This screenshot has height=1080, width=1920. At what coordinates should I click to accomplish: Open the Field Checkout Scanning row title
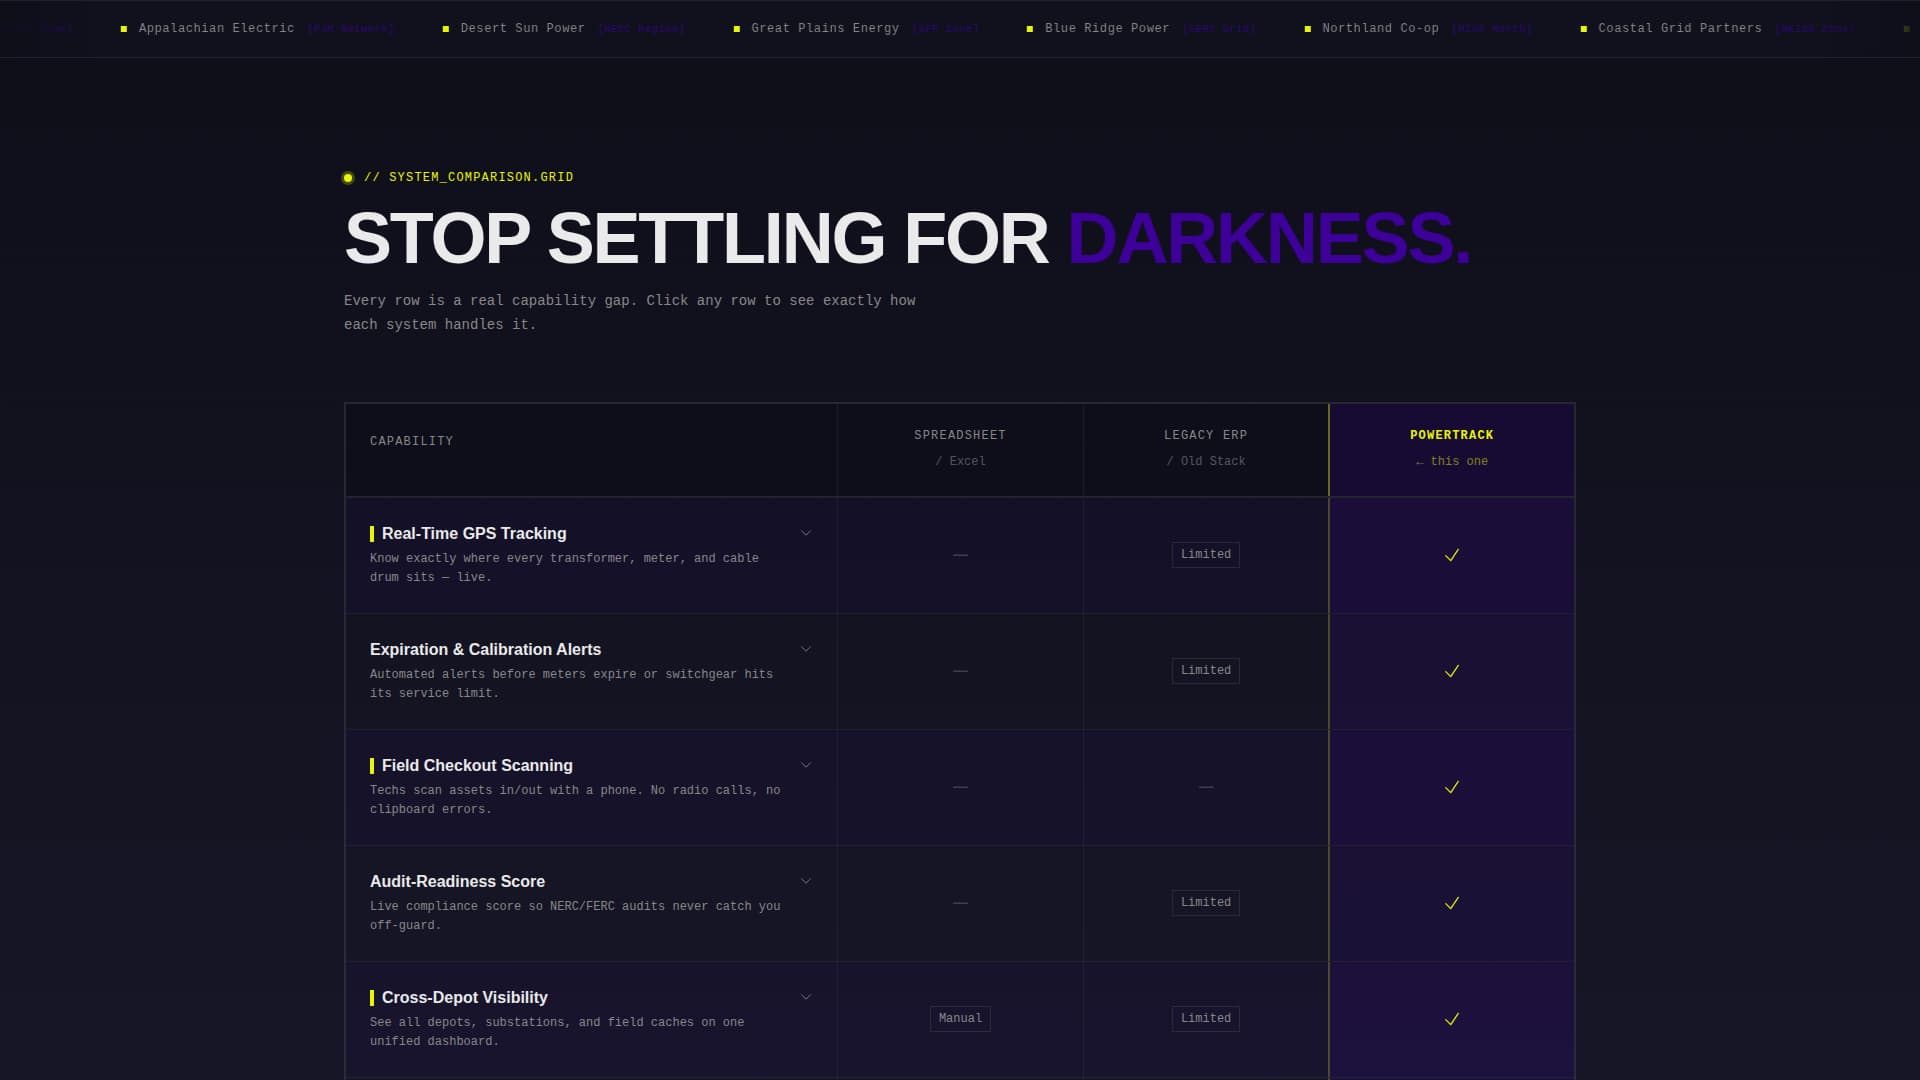coord(477,766)
